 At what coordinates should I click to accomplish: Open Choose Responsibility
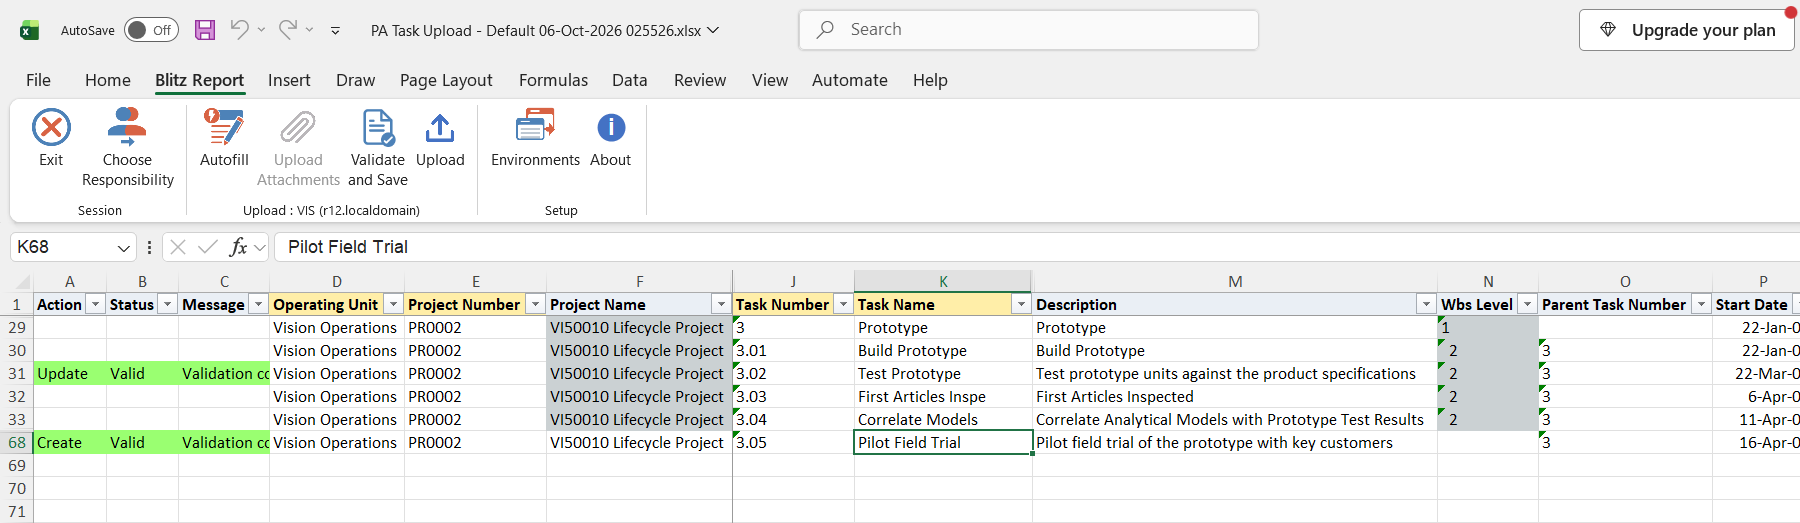[127, 148]
